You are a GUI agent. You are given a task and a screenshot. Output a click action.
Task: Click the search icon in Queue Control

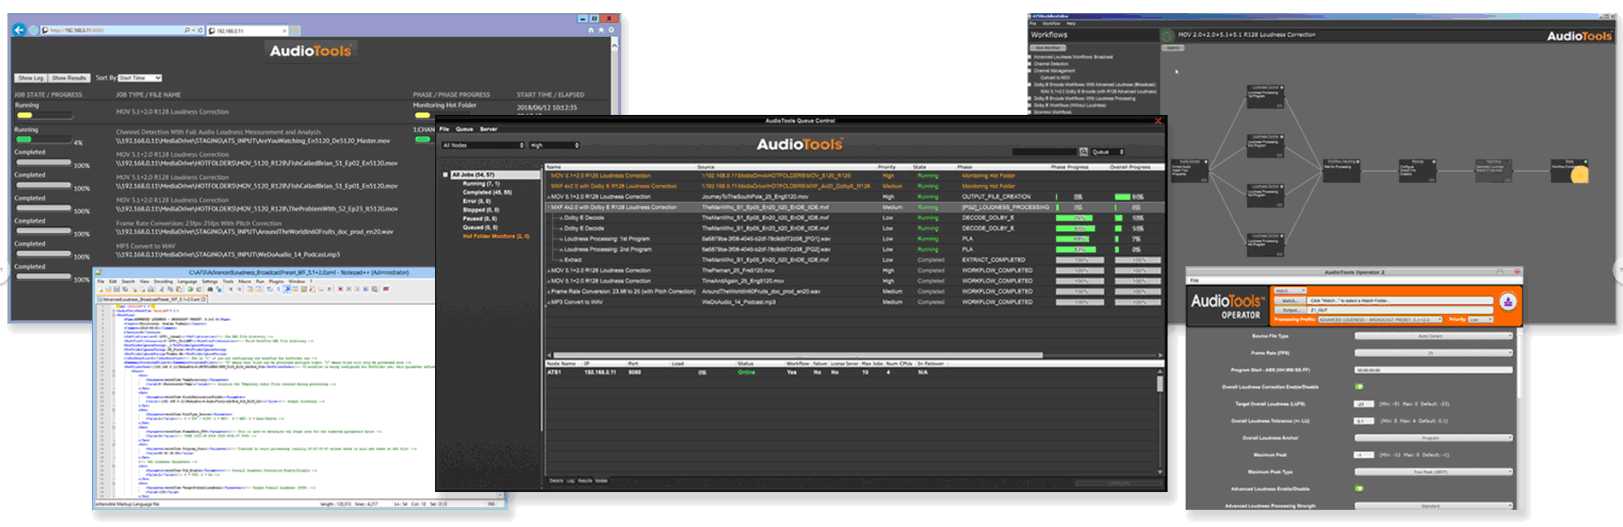[1083, 152]
